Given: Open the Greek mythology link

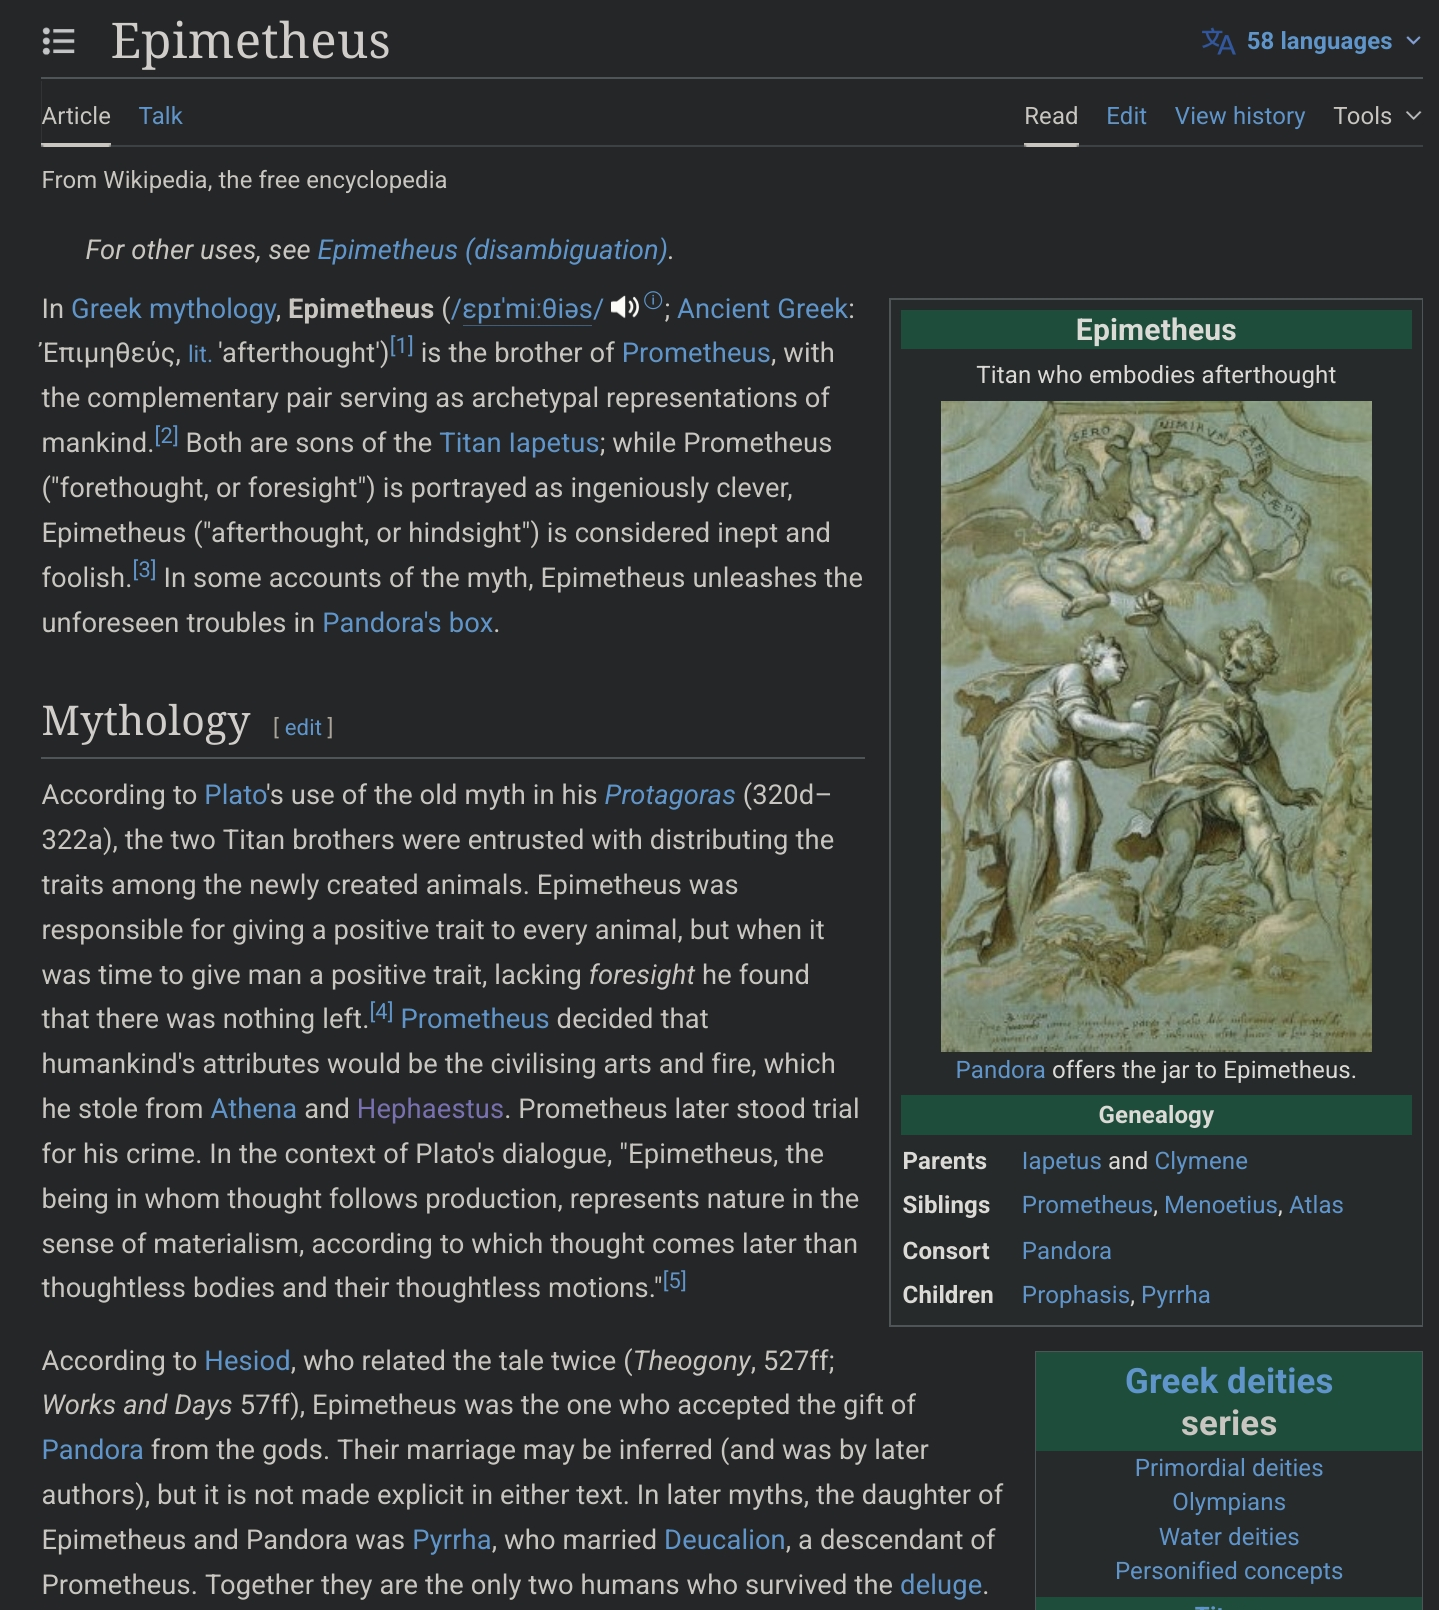Looking at the screenshot, I should pyautogui.click(x=173, y=309).
